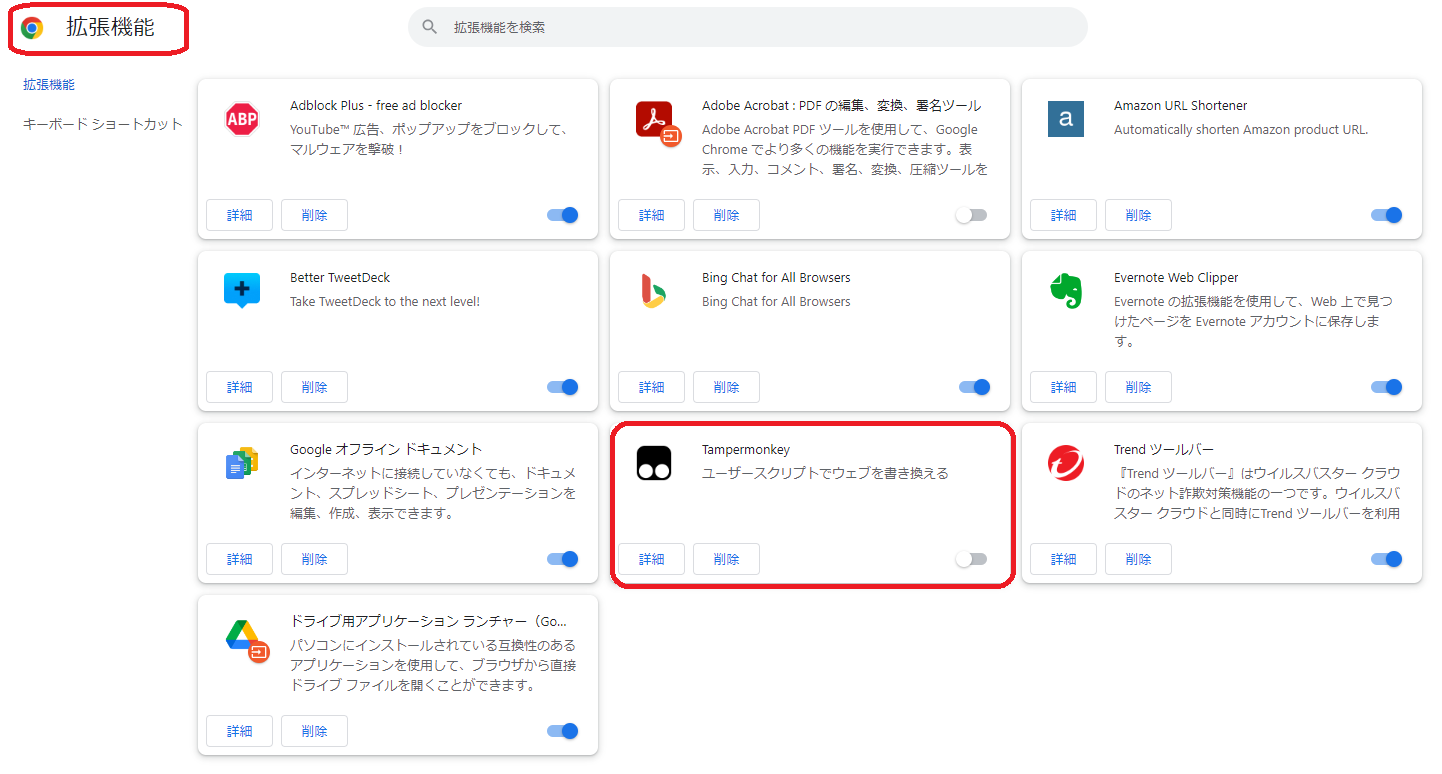This screenshot has height=774, width=1442.
Task: Click the Google オフライン ドキュメント icon
Action: coord(241,462)
